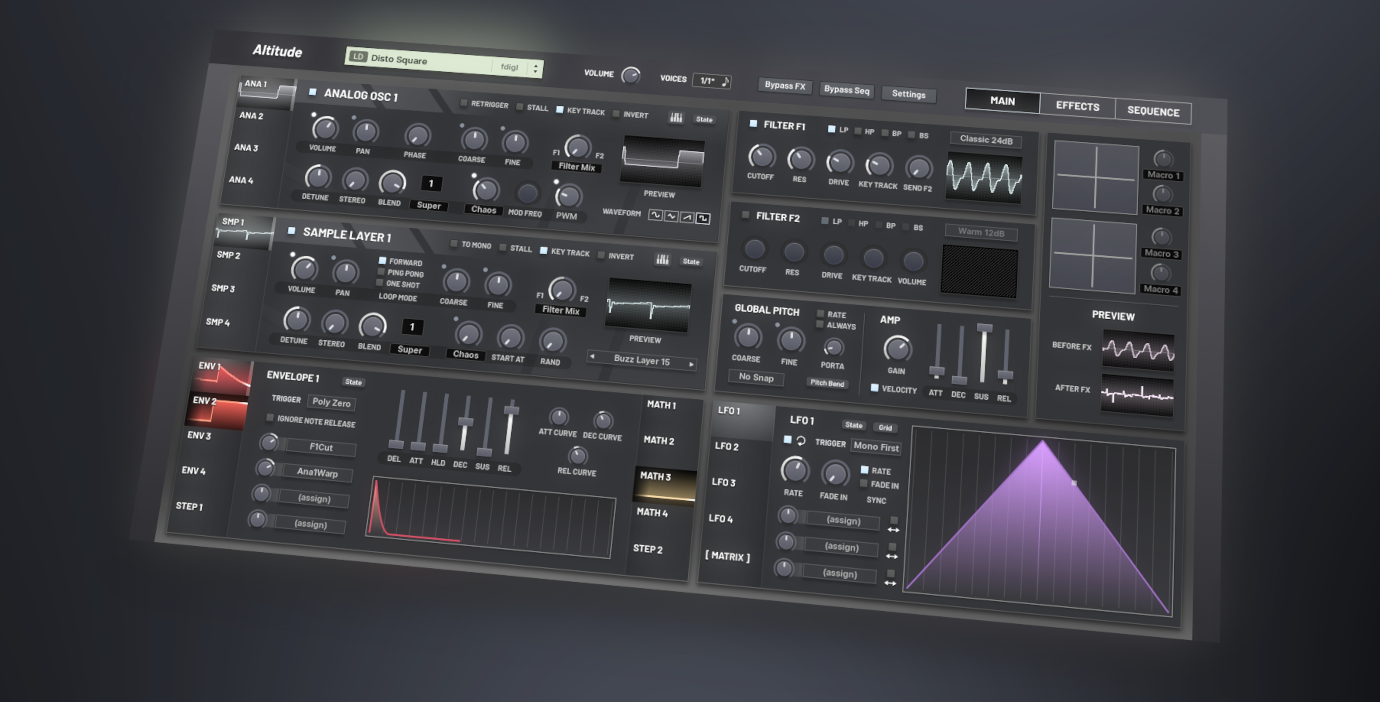Toggle the Velocity checkbox in Amp
1380x702 pixels.
tap(874, 388)
